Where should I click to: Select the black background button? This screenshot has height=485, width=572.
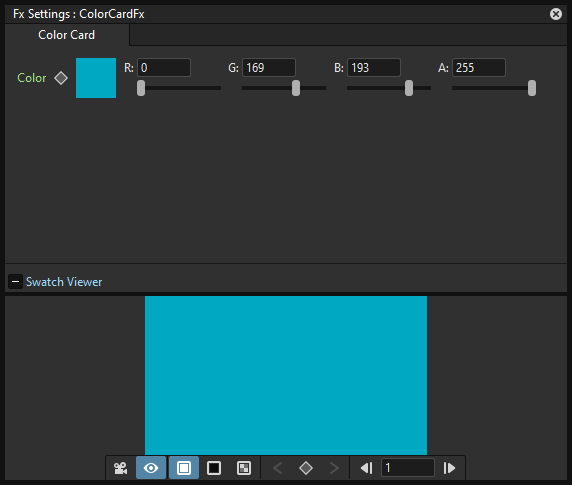214,468
